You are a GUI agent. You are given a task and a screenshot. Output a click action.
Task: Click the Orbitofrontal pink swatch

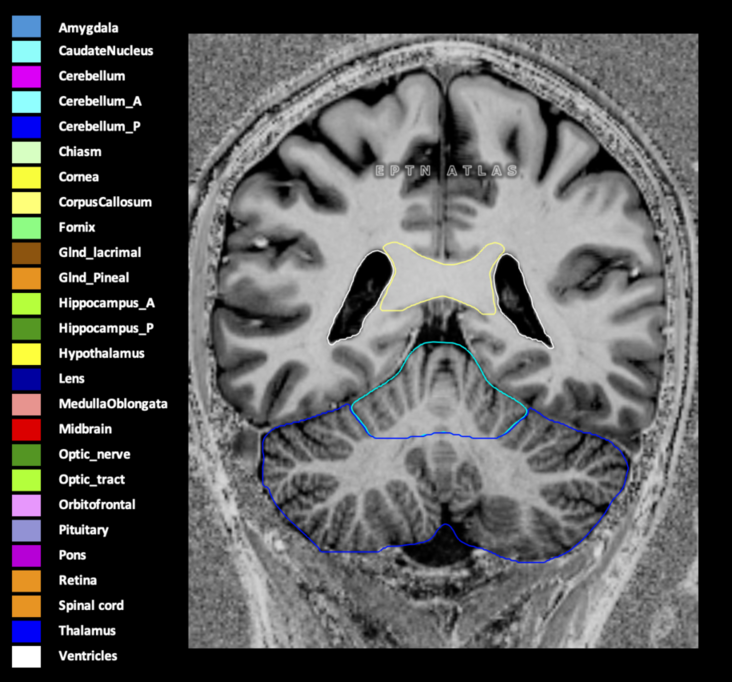coord(26,506)
